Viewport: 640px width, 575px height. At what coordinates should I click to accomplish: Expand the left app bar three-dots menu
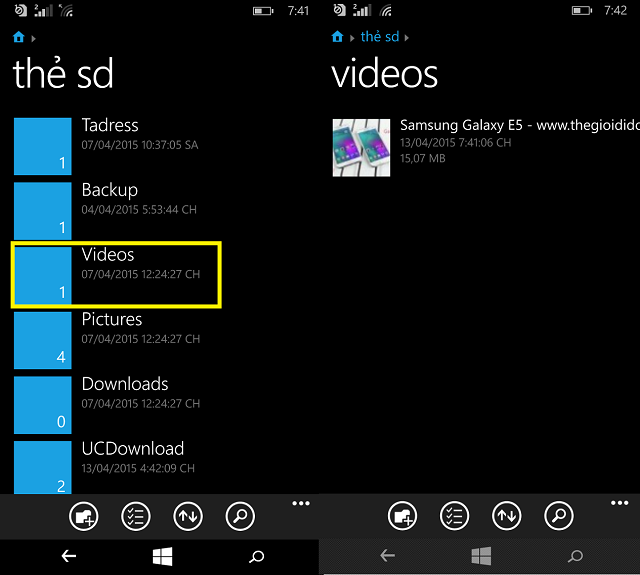[301, 504]
